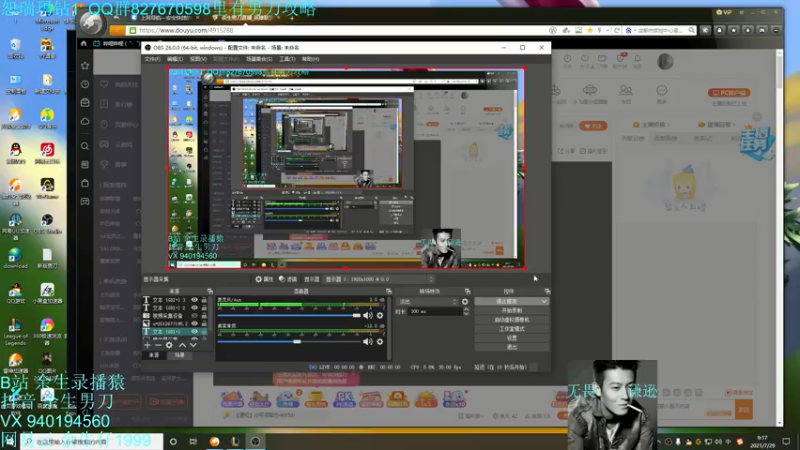Click the 退出 button in Controls

coord(512,347)
